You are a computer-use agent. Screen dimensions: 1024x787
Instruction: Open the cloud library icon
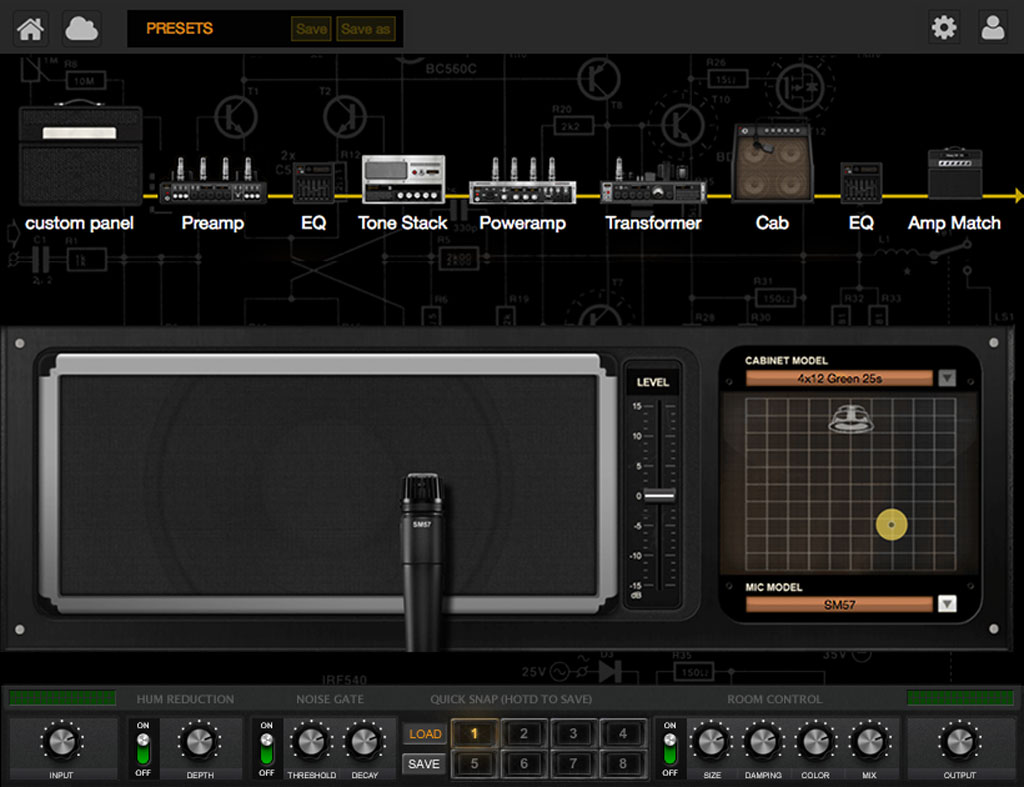tap(81, 28)
